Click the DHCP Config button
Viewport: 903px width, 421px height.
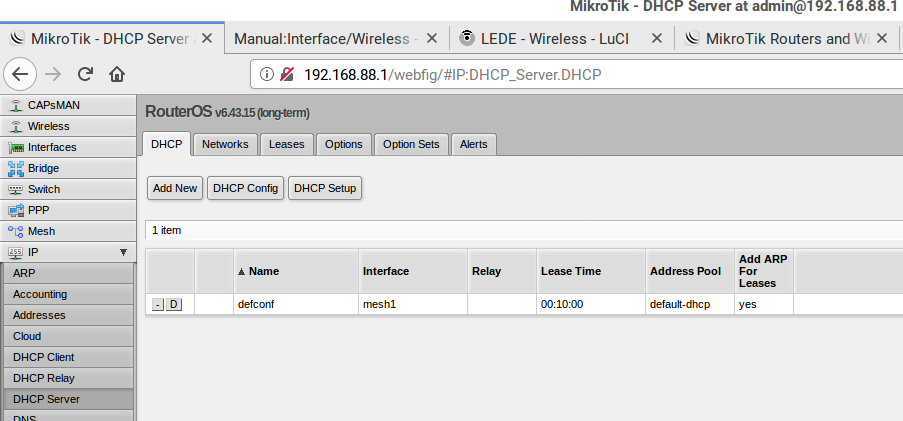tap(245, 188)
